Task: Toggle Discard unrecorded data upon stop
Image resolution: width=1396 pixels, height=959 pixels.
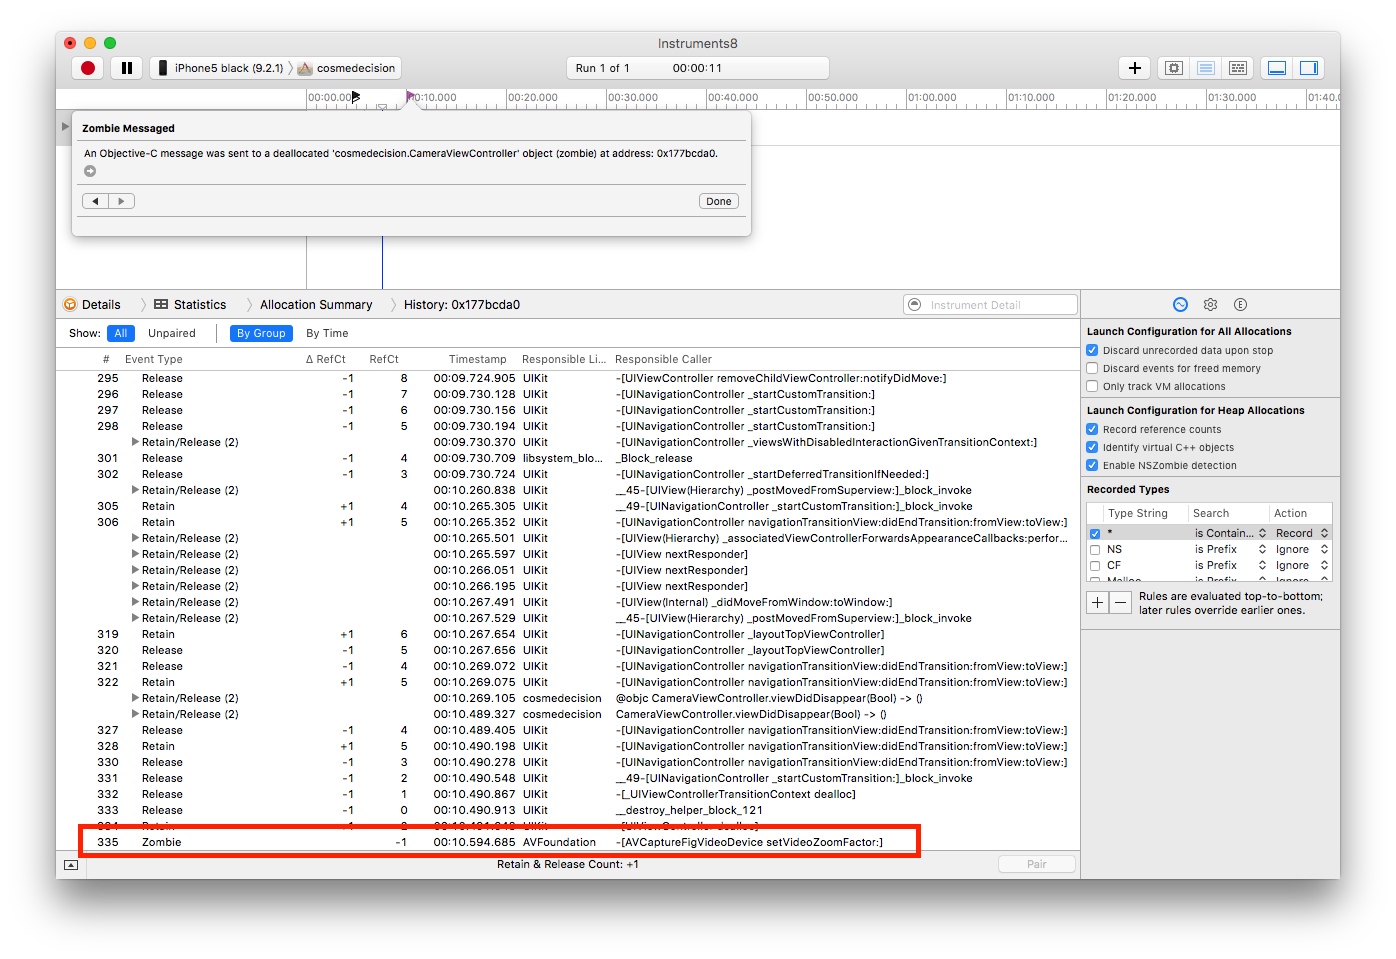Action: point(1092,350)
